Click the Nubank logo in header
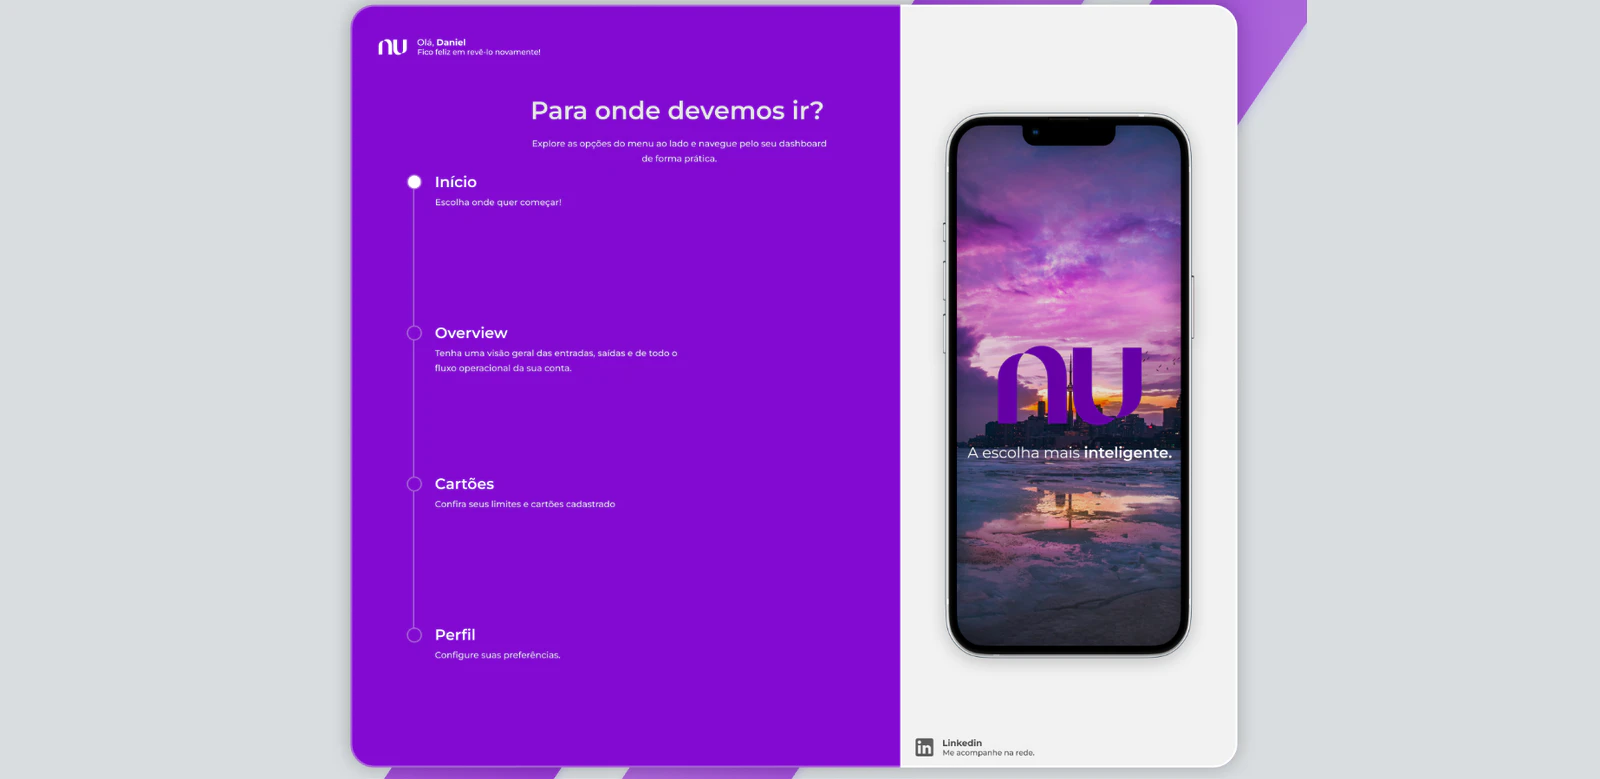Screen dimensions: 1600x779 [x=392, y=47]
